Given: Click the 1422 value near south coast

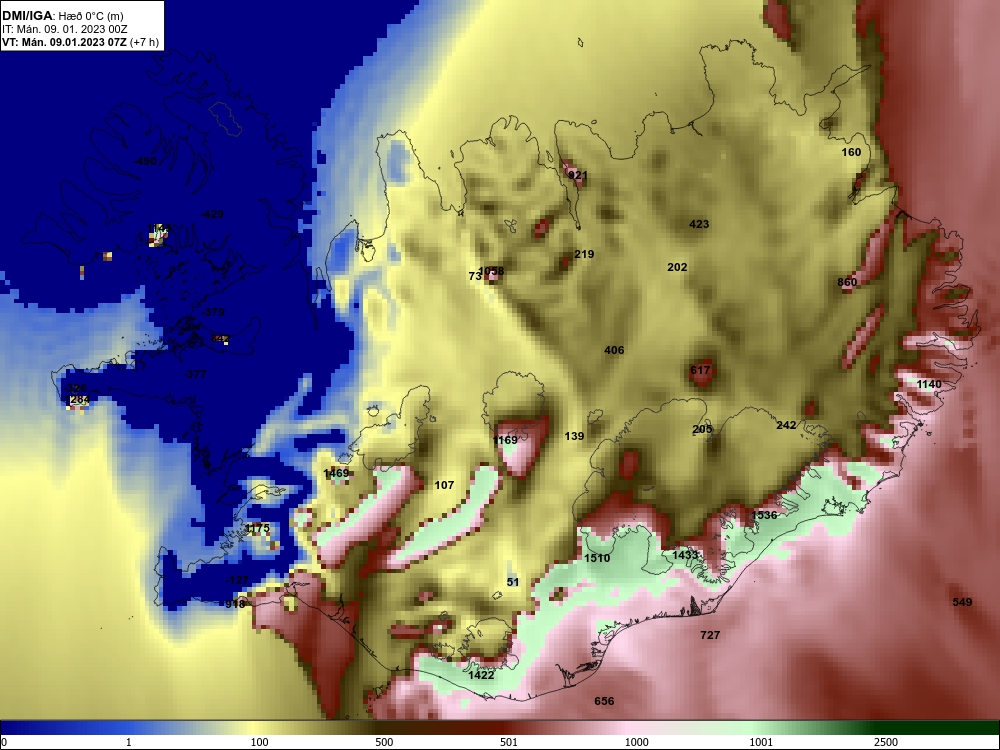Looking at the screenshot, I should pos(481,675).
